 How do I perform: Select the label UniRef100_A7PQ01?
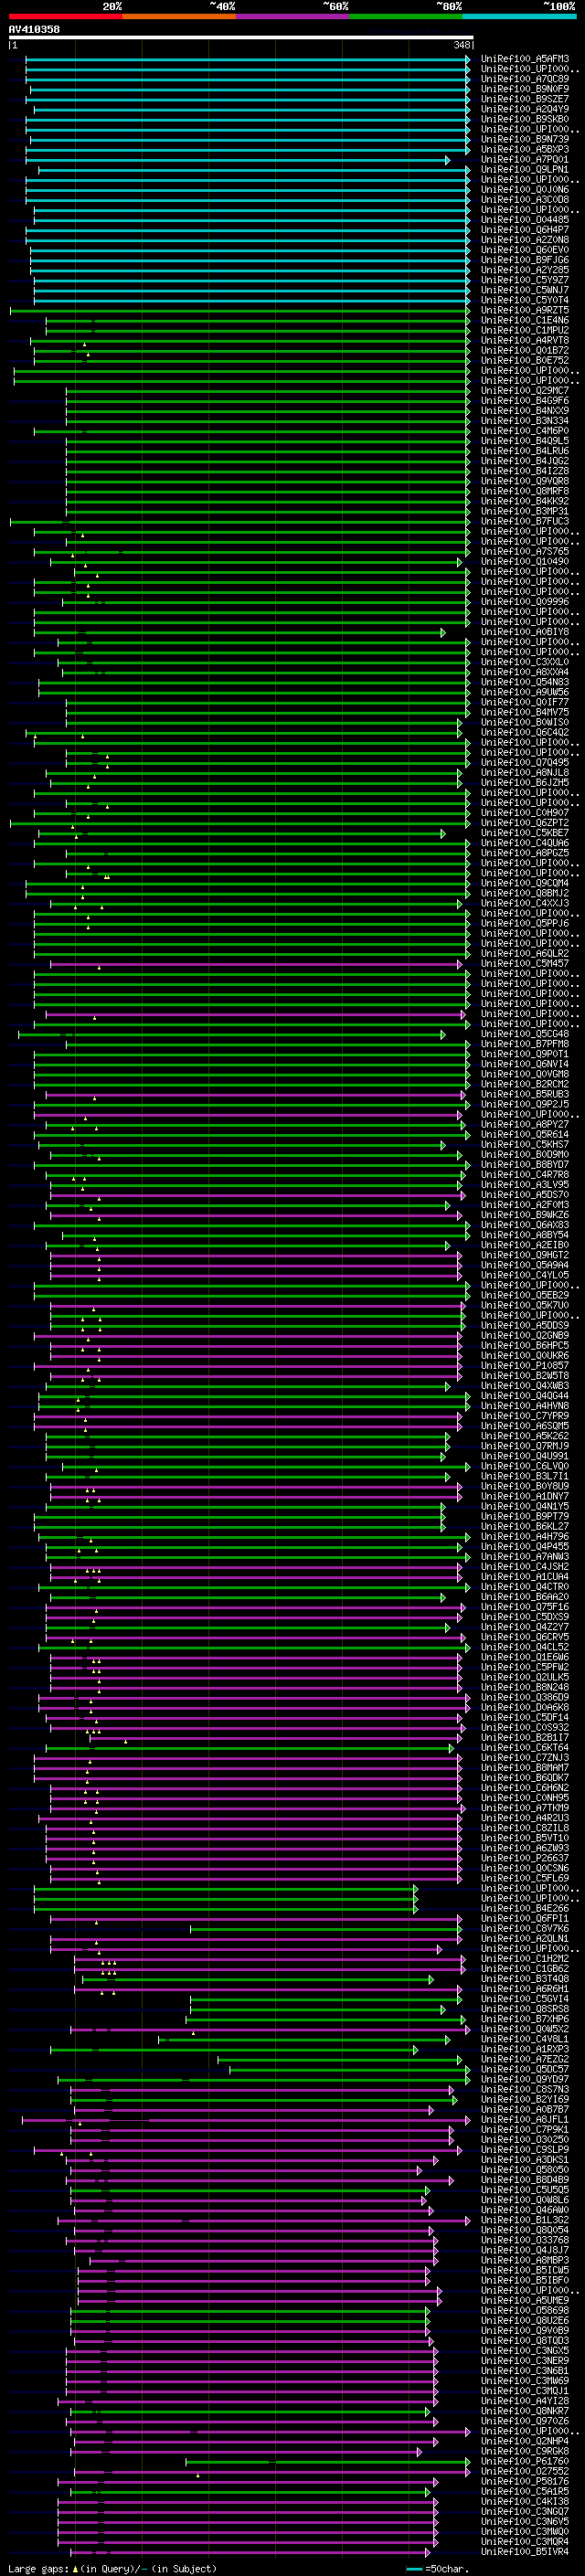[525, 160]
